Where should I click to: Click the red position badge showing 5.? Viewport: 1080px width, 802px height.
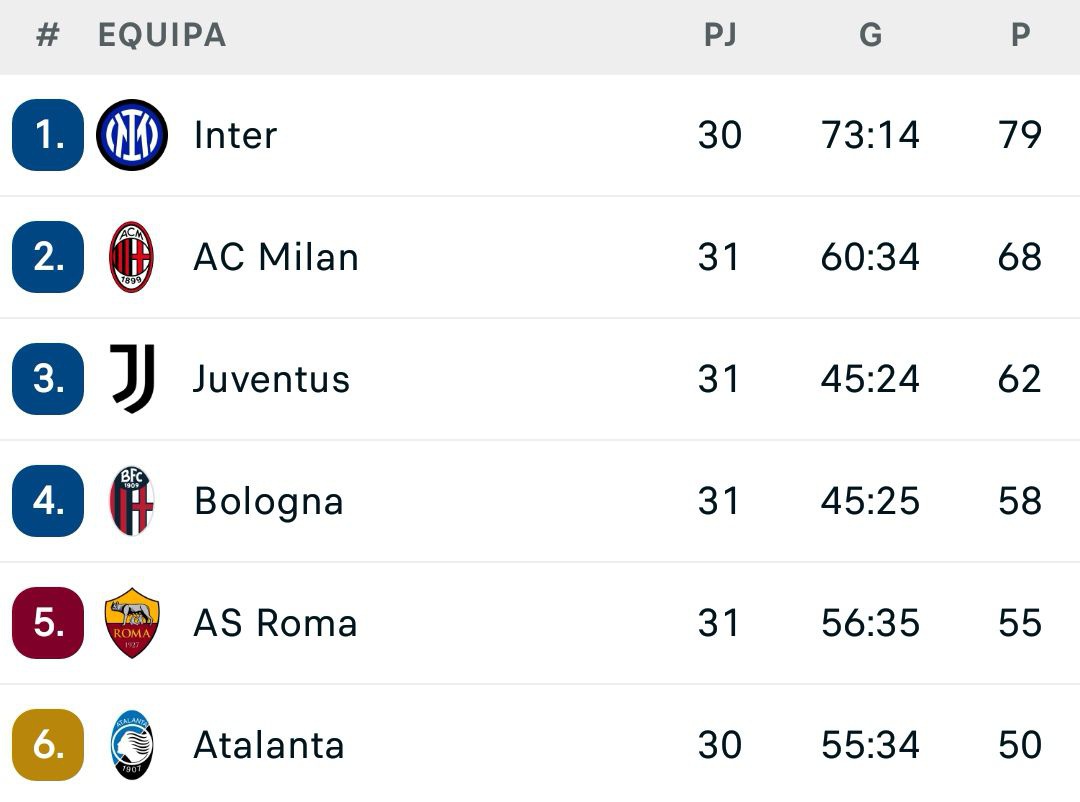pyautogui.click(x=47, y=622)
